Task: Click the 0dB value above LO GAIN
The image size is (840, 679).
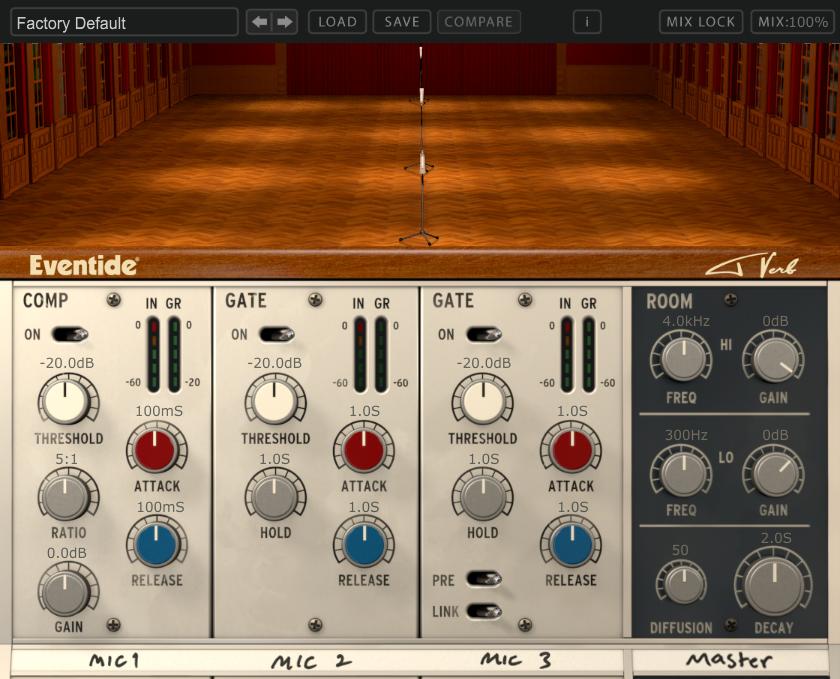Action: 775,435
